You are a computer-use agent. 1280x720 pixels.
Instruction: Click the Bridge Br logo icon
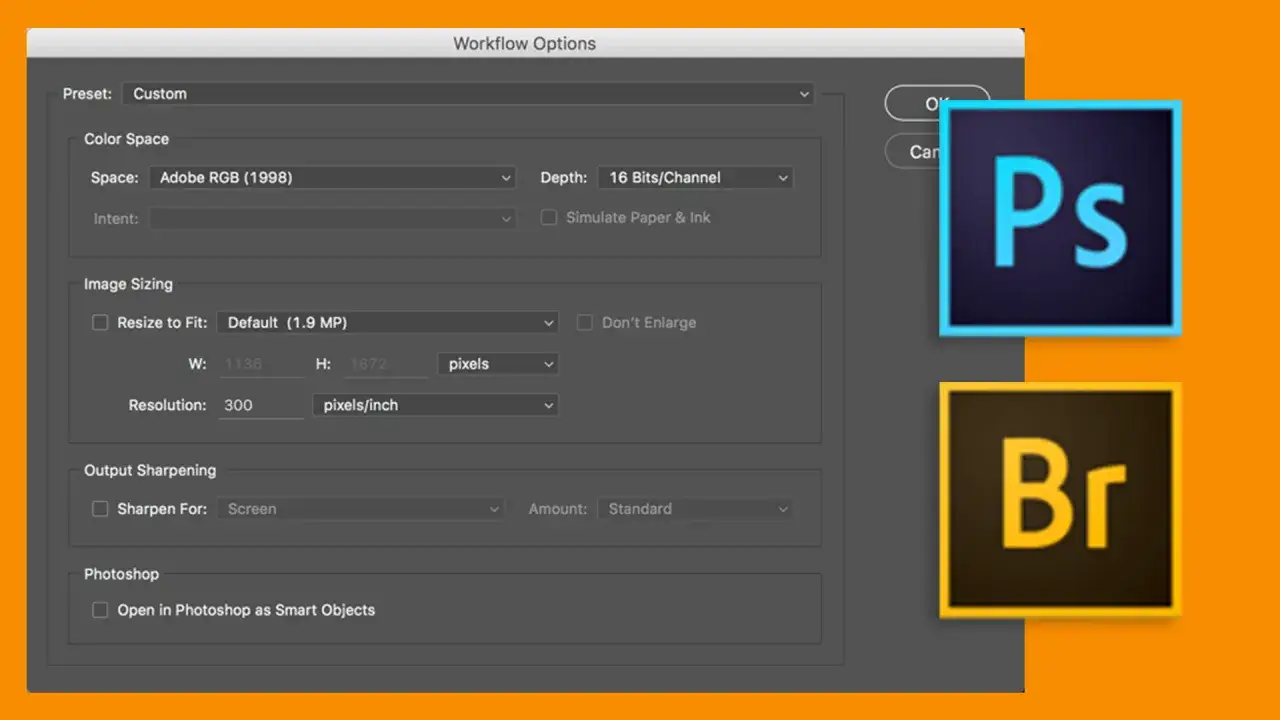pyautogui.click(x=1060, y=499)
